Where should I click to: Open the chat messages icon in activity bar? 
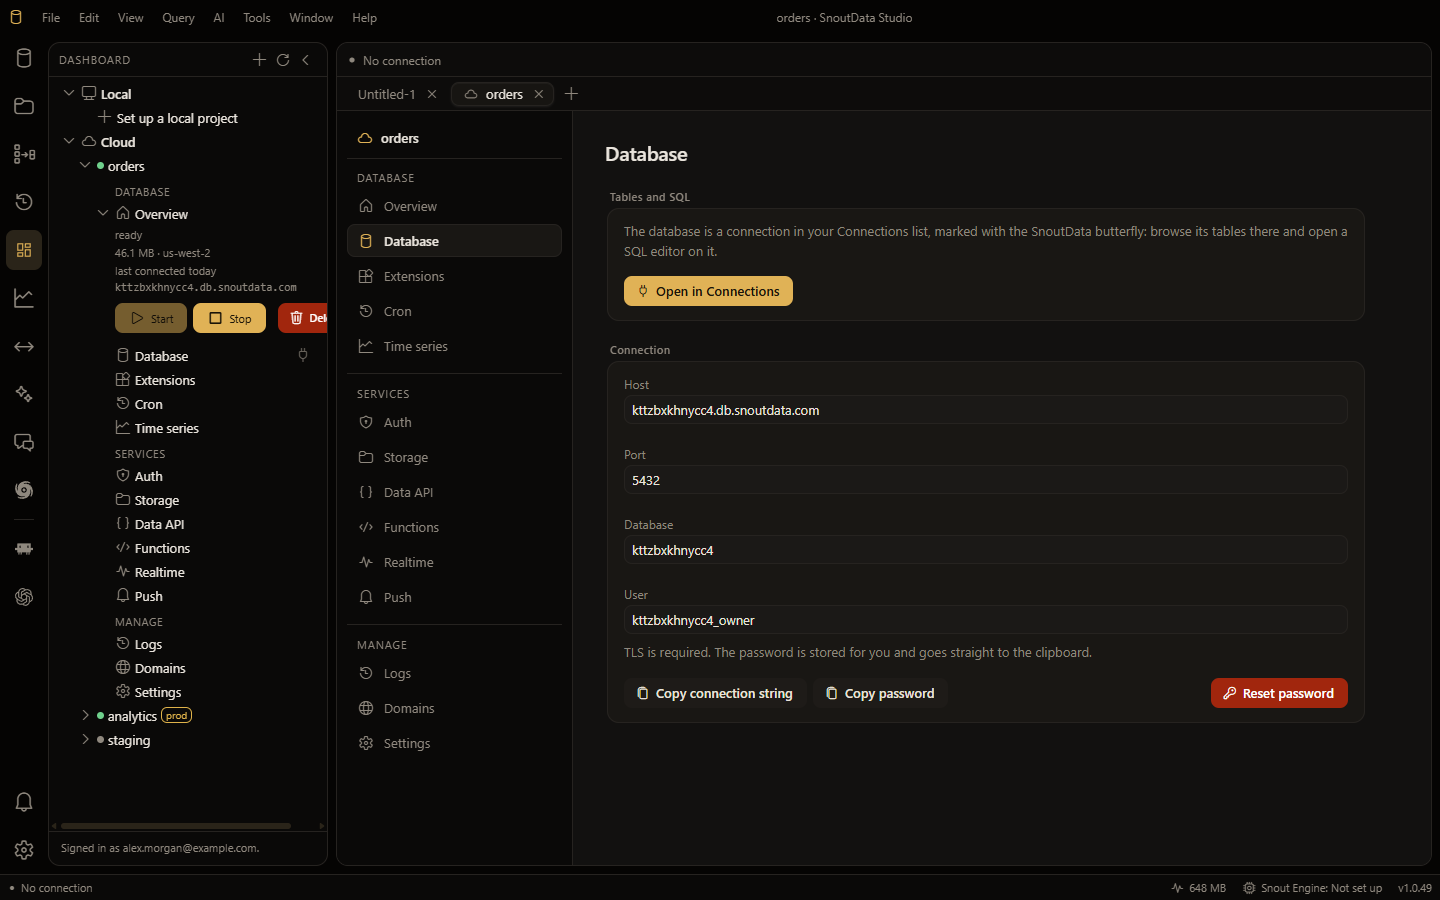pyautogui.click(x=24, y=442)
